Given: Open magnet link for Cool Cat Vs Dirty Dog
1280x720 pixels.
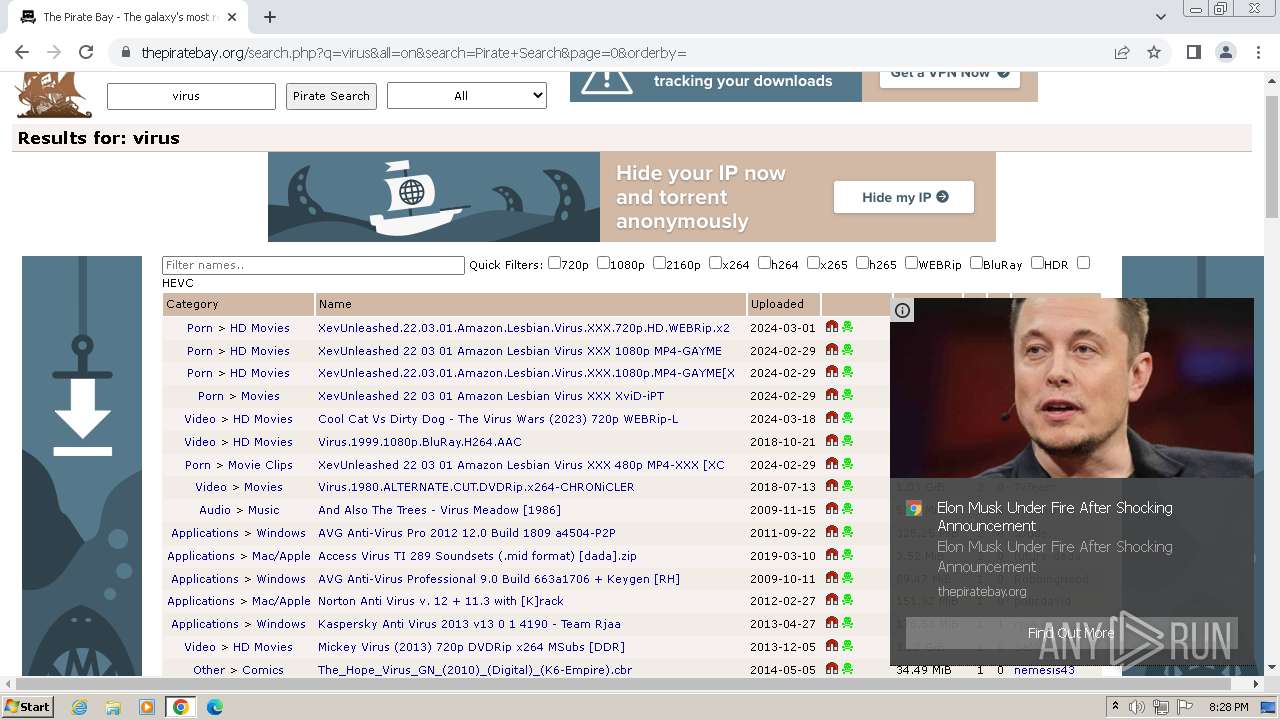Looking at the screenshot, I should coord(832,418).
